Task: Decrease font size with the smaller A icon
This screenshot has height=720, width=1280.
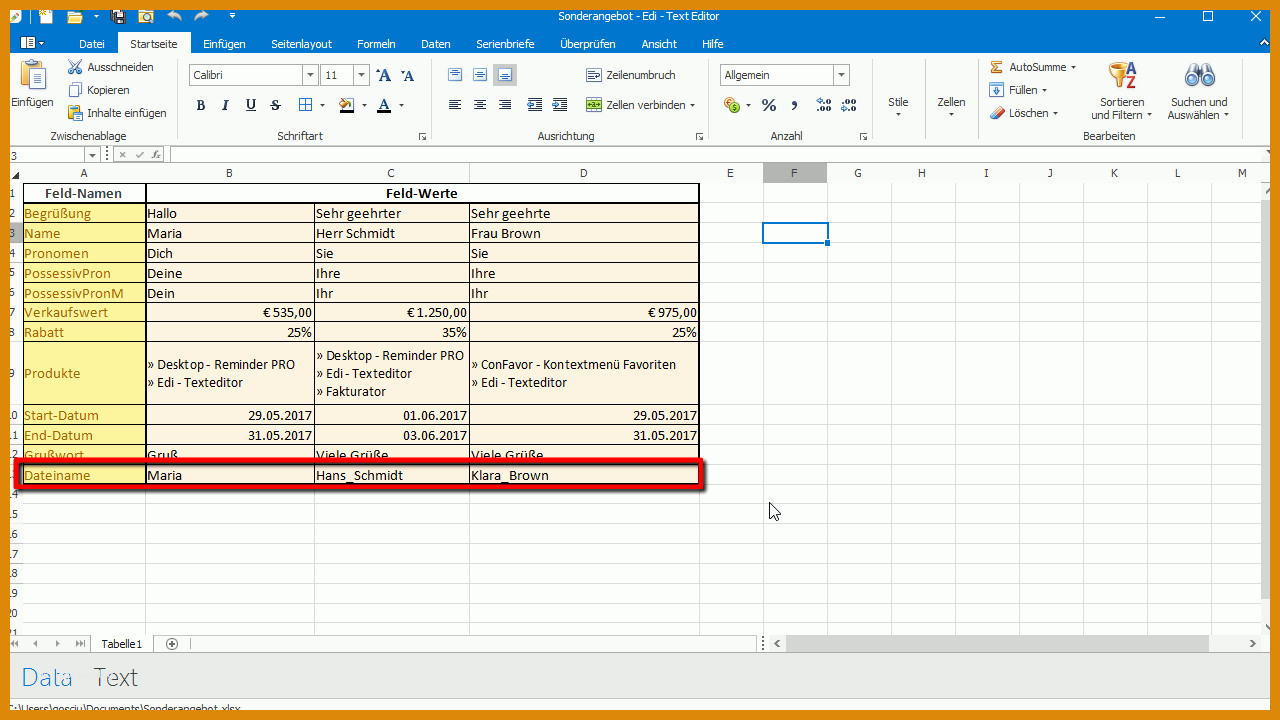Action: [407, 75]
